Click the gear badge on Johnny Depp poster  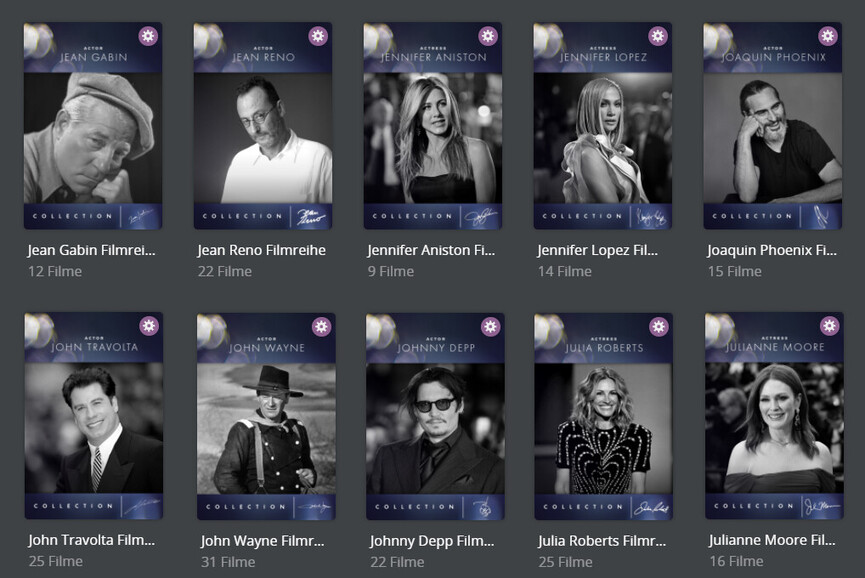pyautogui.click(x=490, y=327)
